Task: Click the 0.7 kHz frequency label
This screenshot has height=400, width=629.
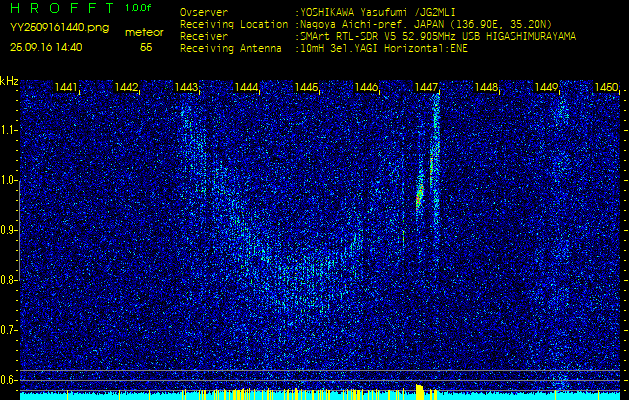Action: tap(8, 330)
